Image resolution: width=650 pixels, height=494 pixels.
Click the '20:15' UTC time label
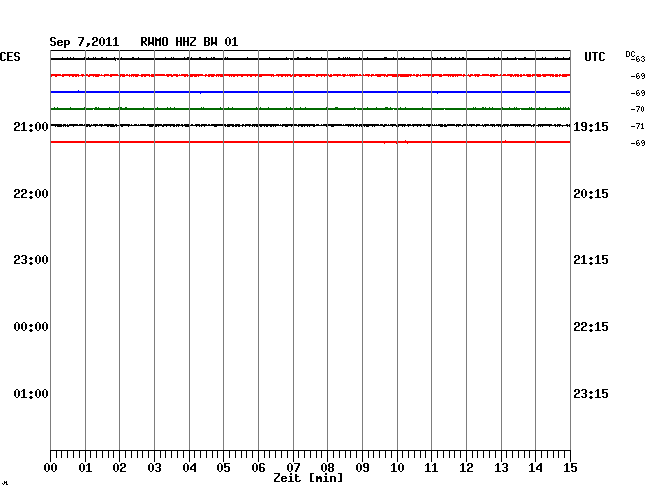coord(591,194)
